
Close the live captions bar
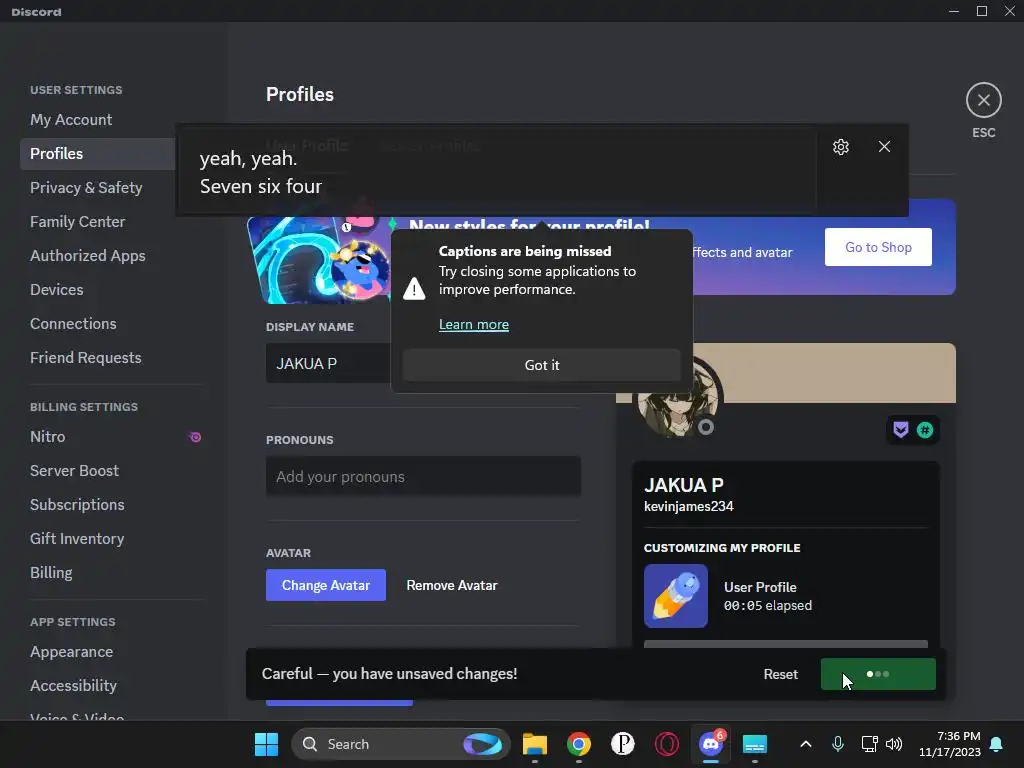coord(884,147)
